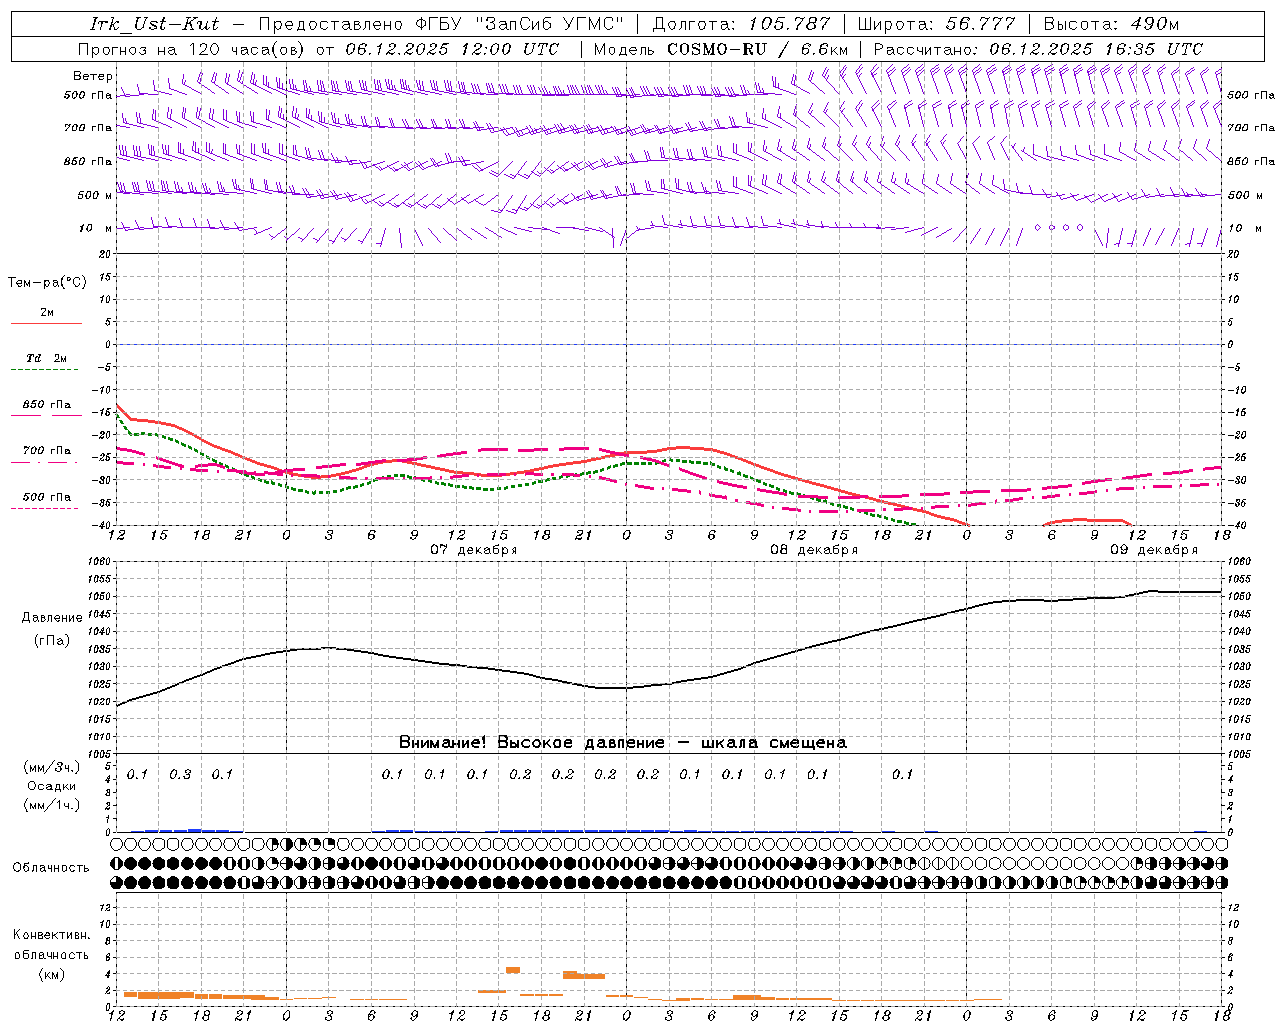1280x1024 pixels.
Task: Click the calm wind circles on 10 м row
Action: pos(1058,228)
